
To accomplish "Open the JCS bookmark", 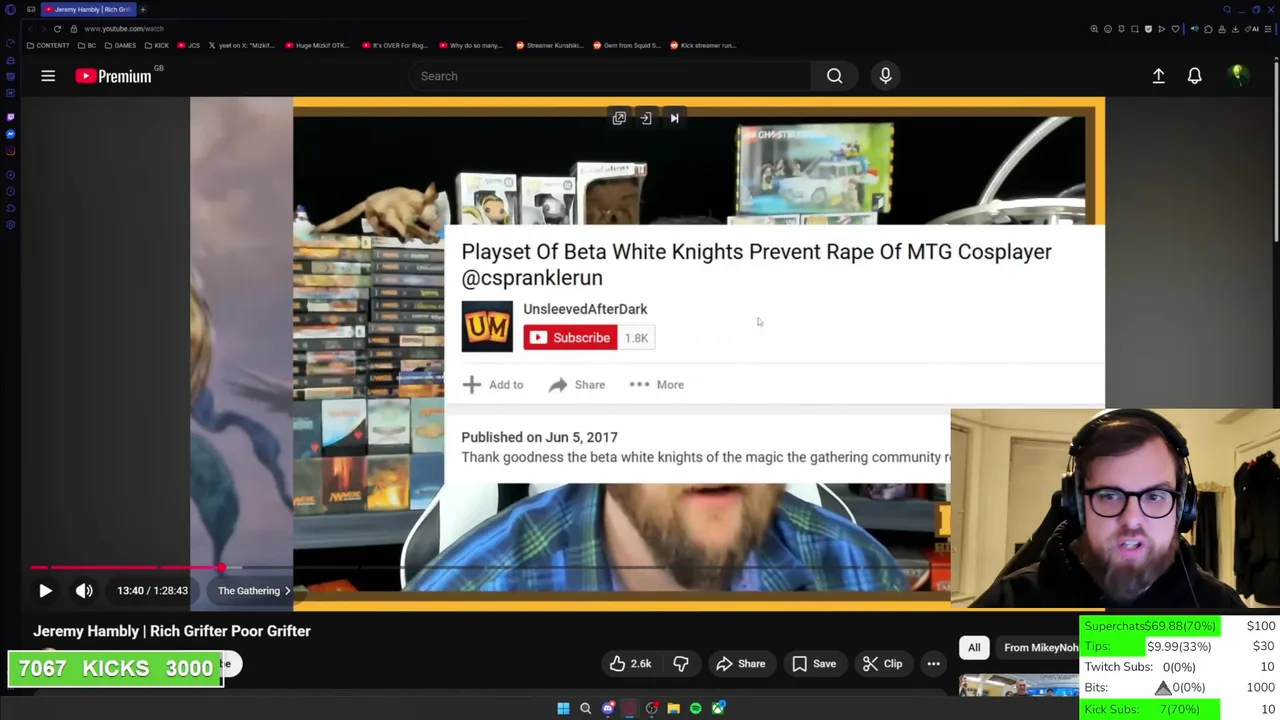I will point(189,45).
